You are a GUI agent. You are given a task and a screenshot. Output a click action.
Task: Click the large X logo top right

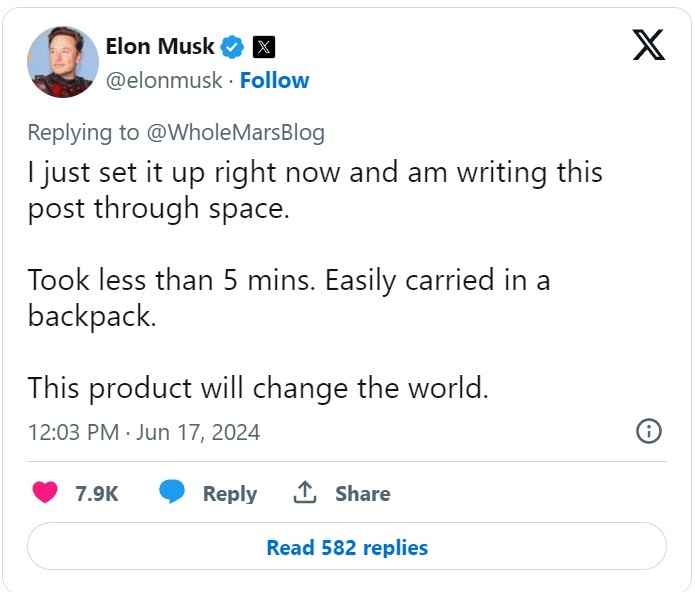pyautogui.click(x=649, y=46)
